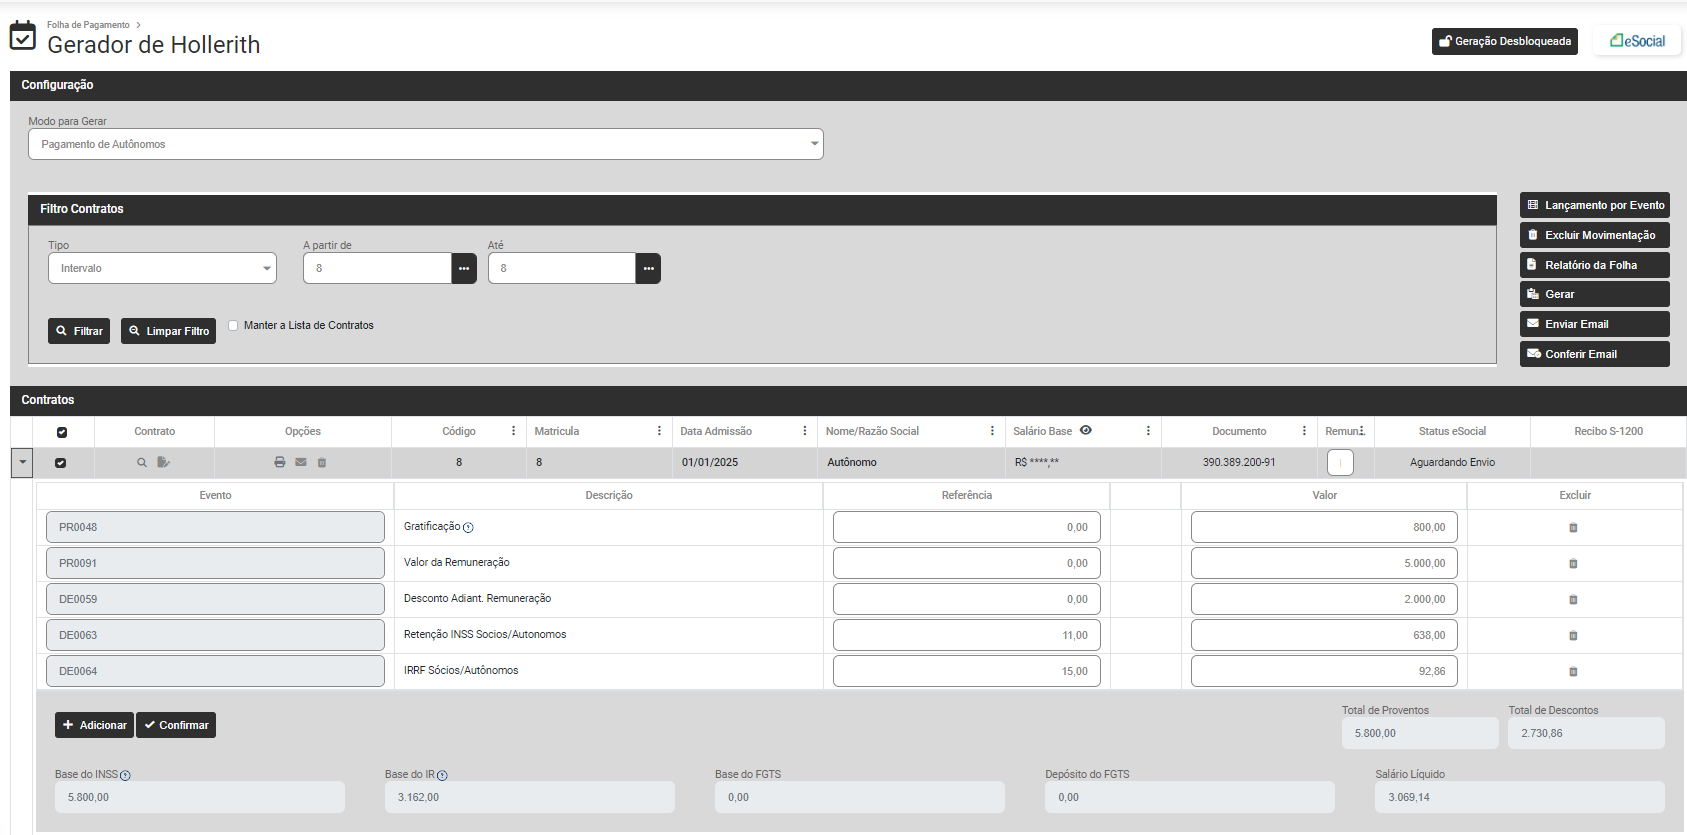Click the Valor field for Valor da Remuneração

click(x=1323, y=563)
